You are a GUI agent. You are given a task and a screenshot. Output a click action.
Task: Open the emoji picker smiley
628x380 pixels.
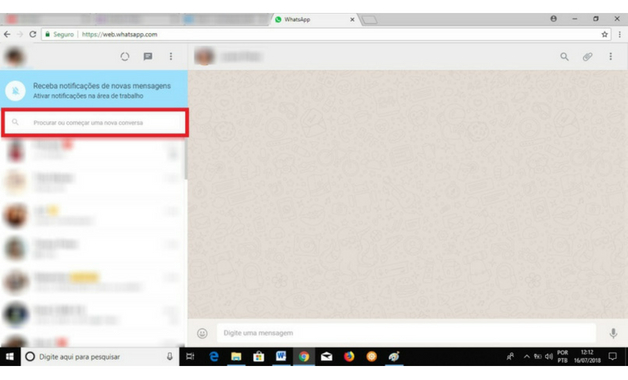click(202, 333)
